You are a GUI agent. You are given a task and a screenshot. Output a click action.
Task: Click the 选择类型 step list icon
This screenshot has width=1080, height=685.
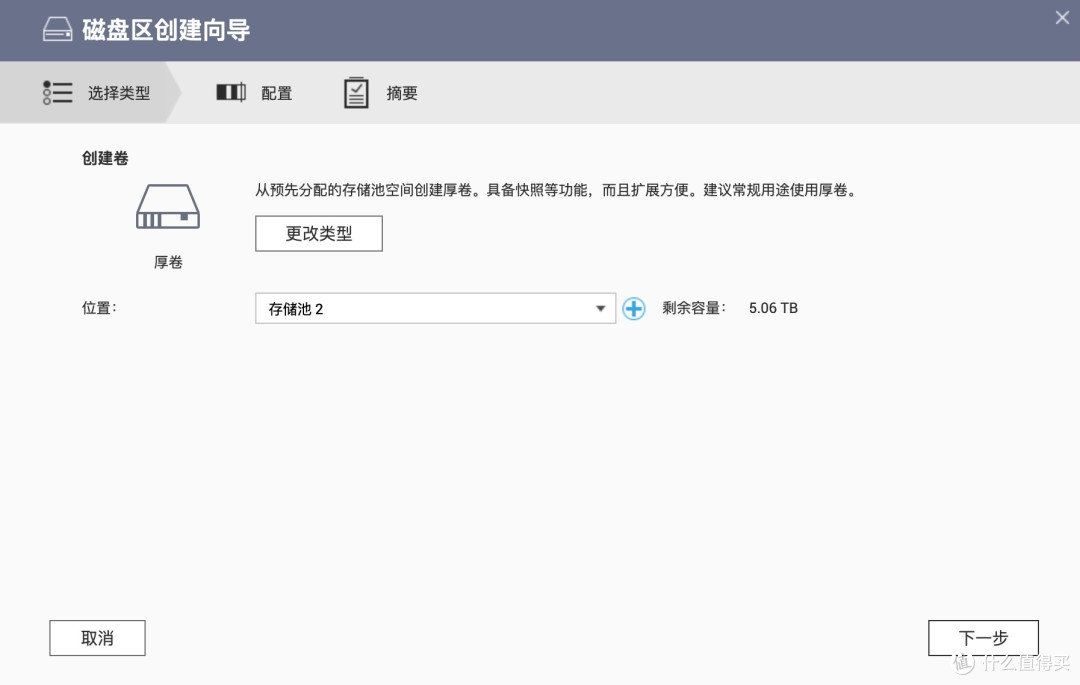click(x=57, y=92)
